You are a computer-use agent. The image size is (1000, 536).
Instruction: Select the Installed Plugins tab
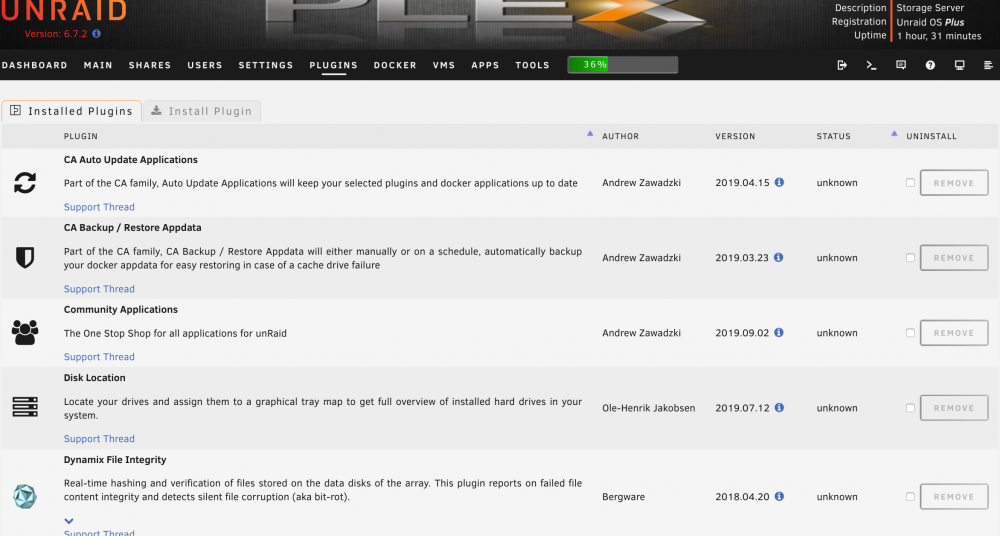(71, 111)
